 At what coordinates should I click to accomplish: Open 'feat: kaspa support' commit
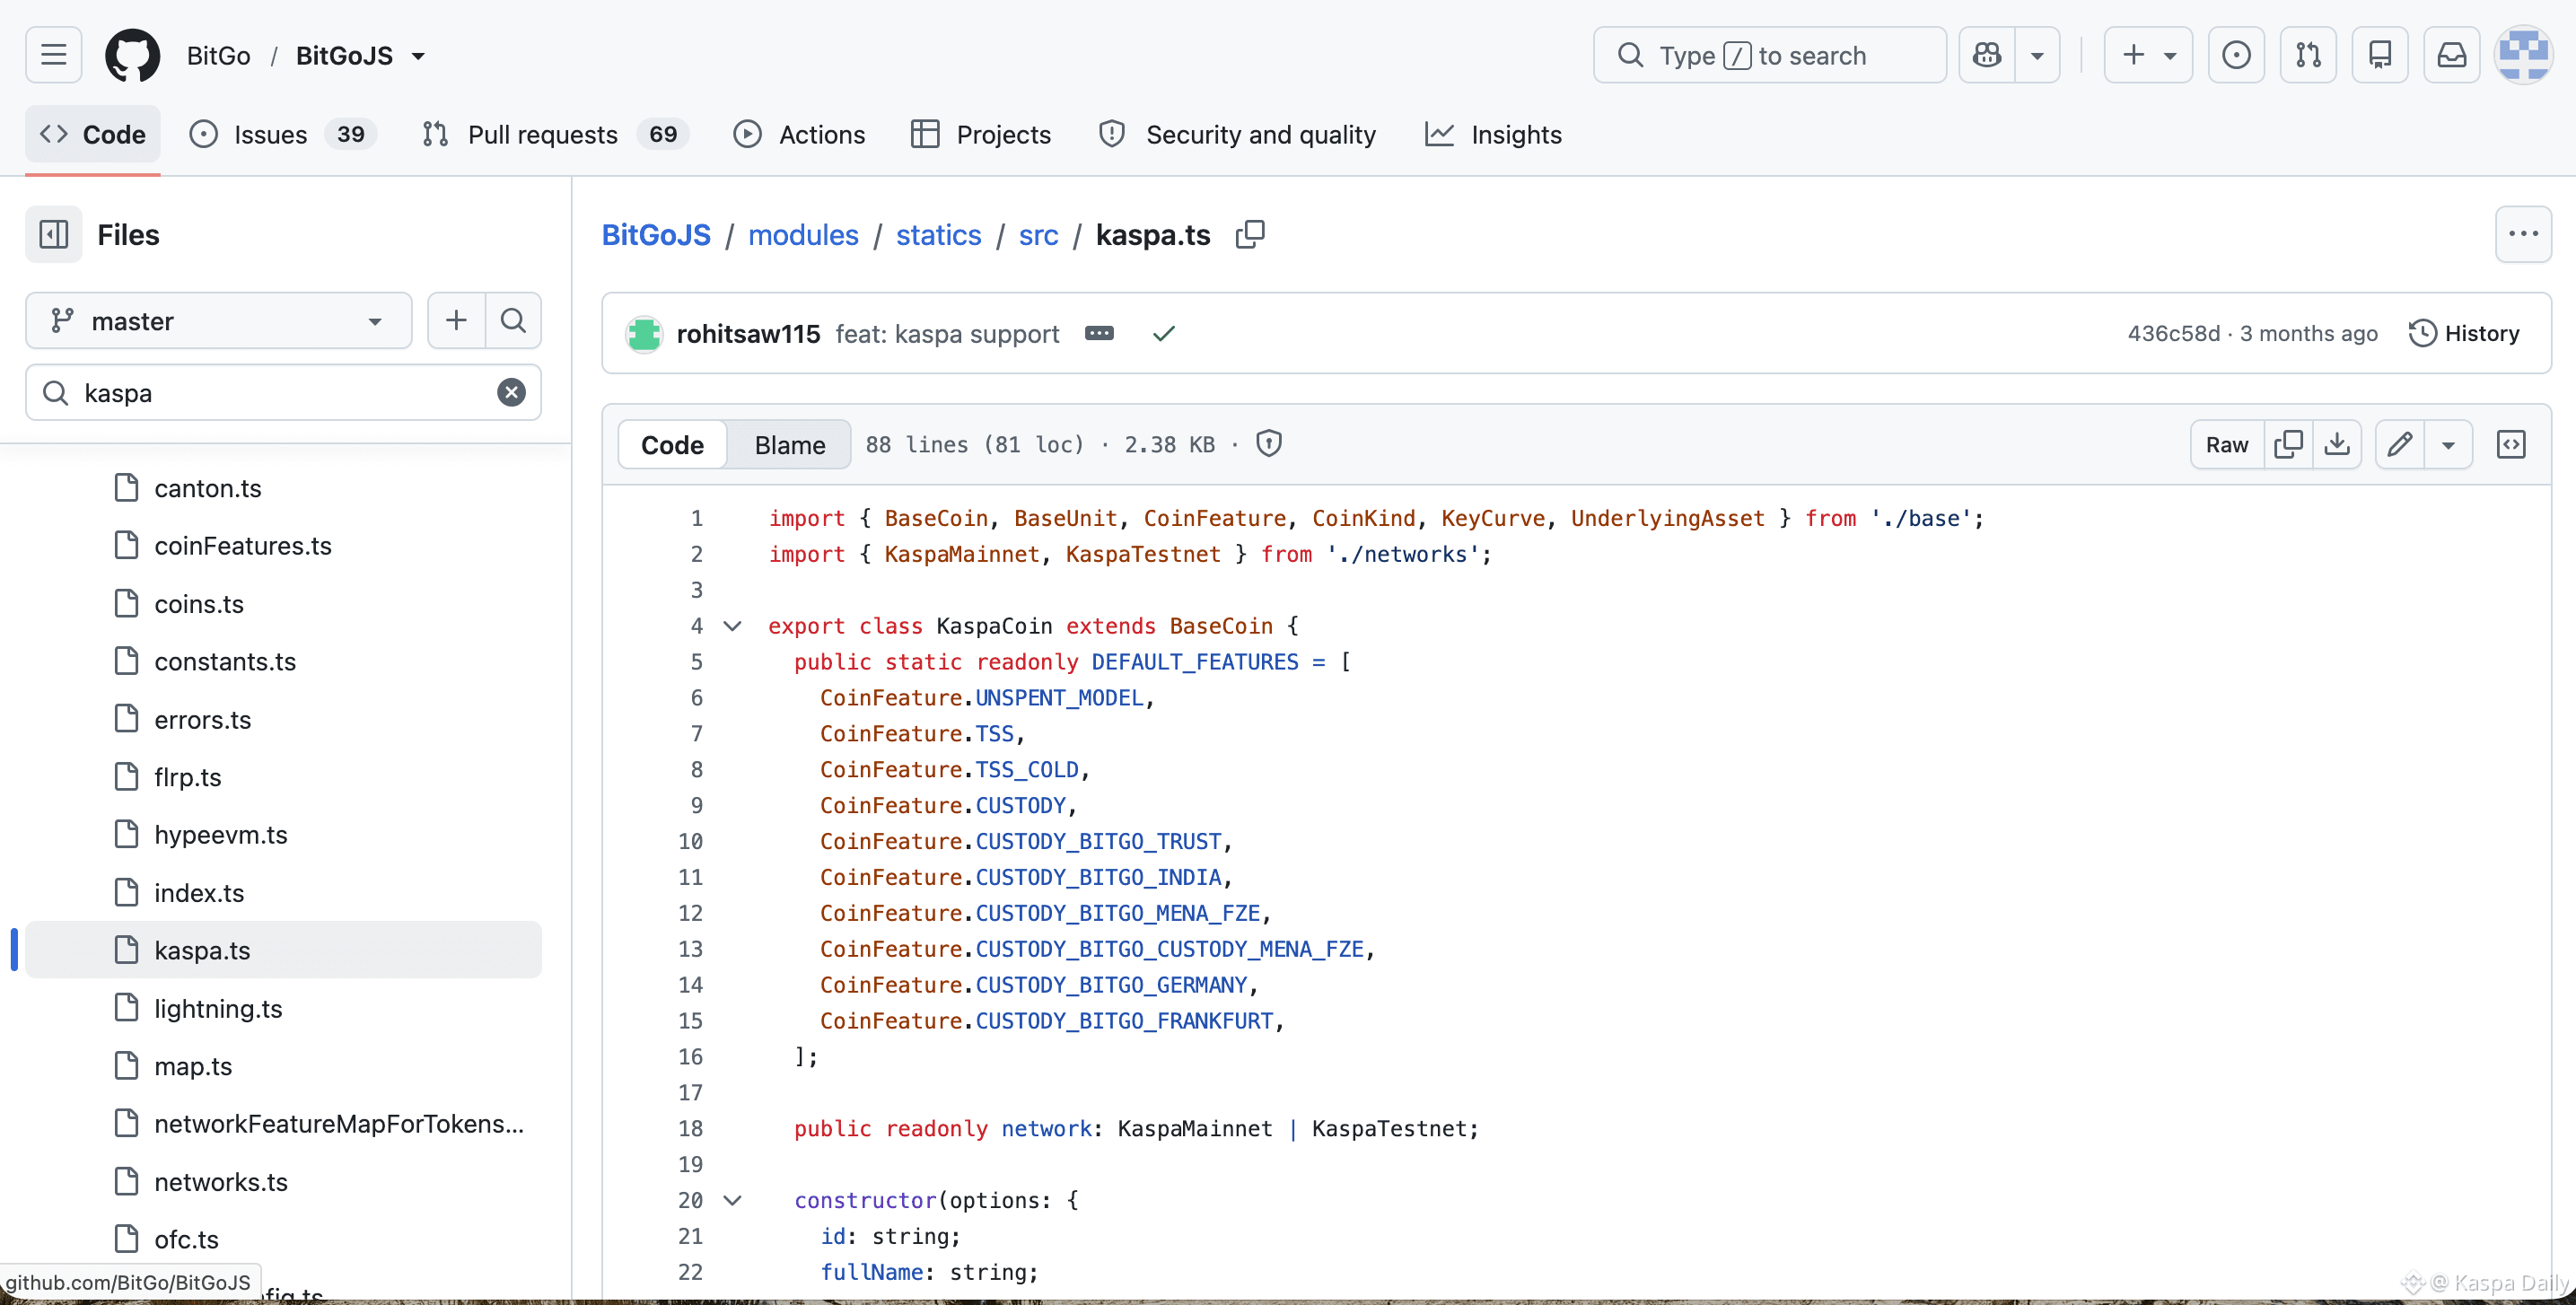947,334
